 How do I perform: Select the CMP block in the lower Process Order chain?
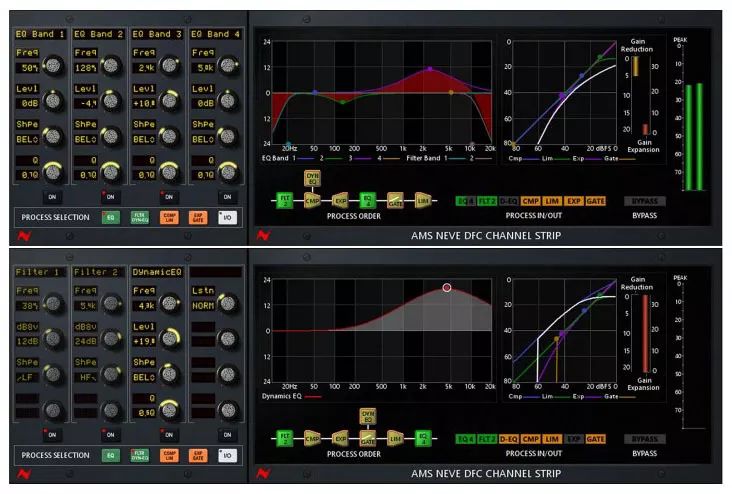pyautogui.click(x=312, y=438)
